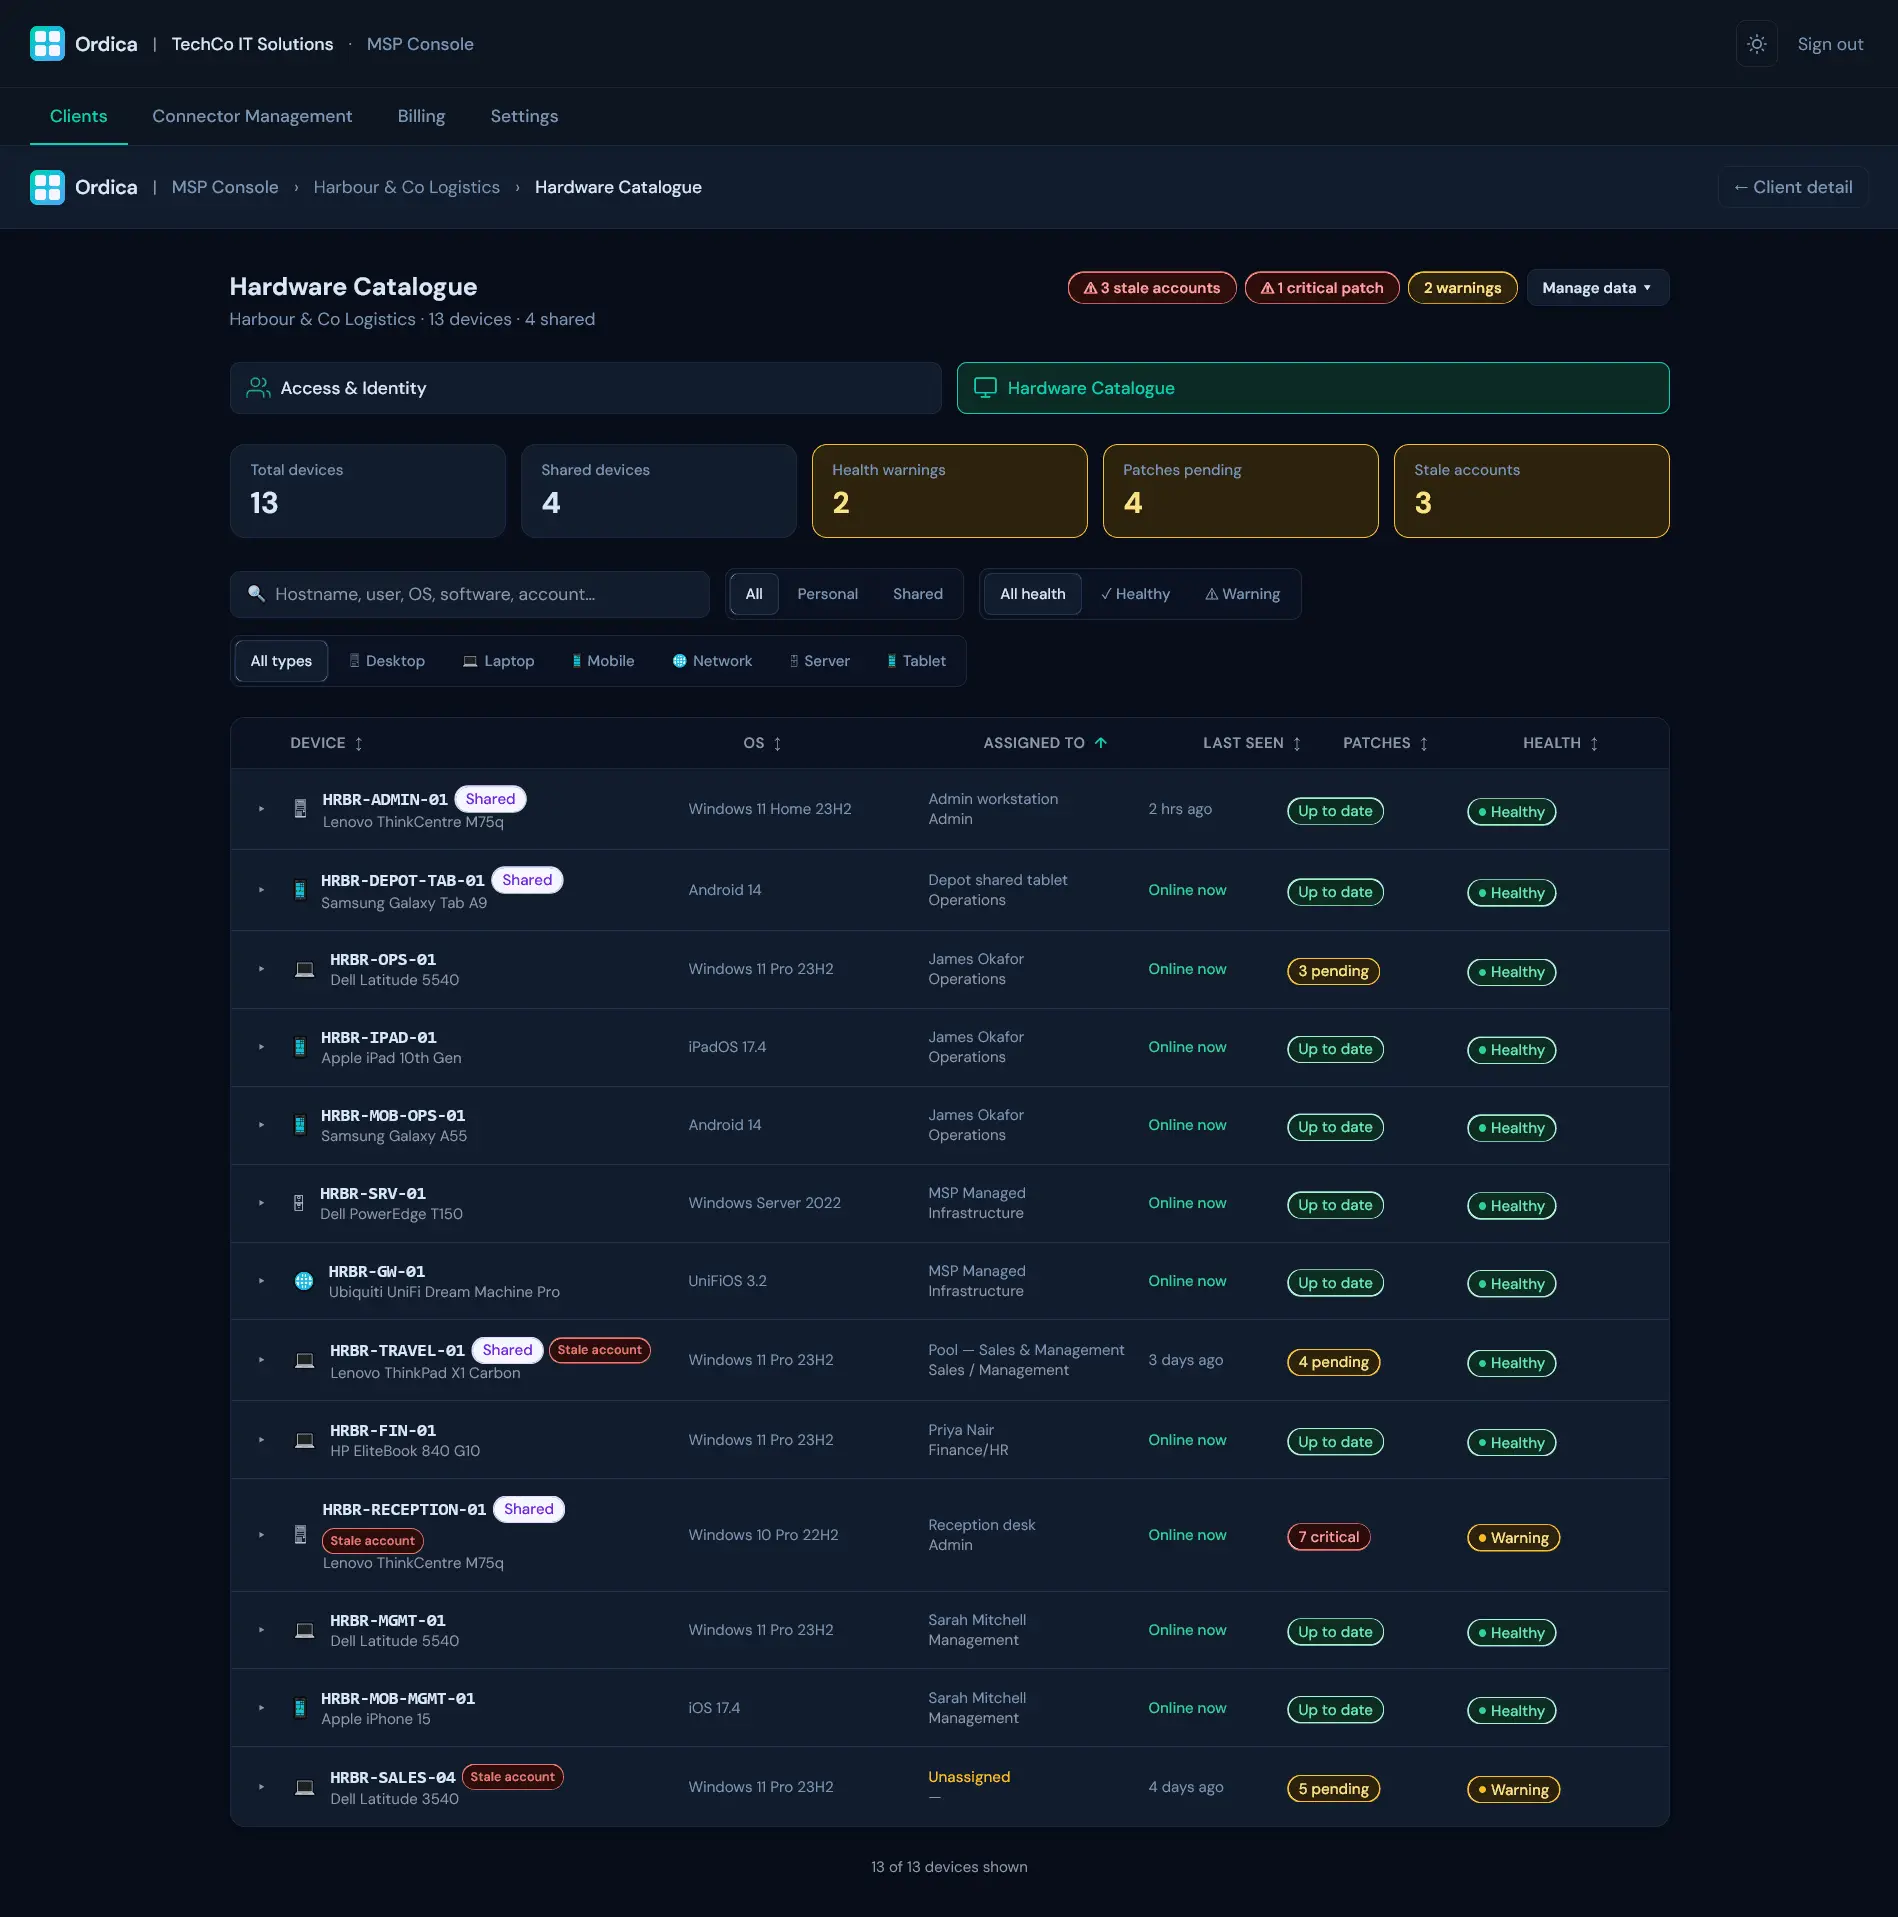Filter to Personal devices

(827, 594)
